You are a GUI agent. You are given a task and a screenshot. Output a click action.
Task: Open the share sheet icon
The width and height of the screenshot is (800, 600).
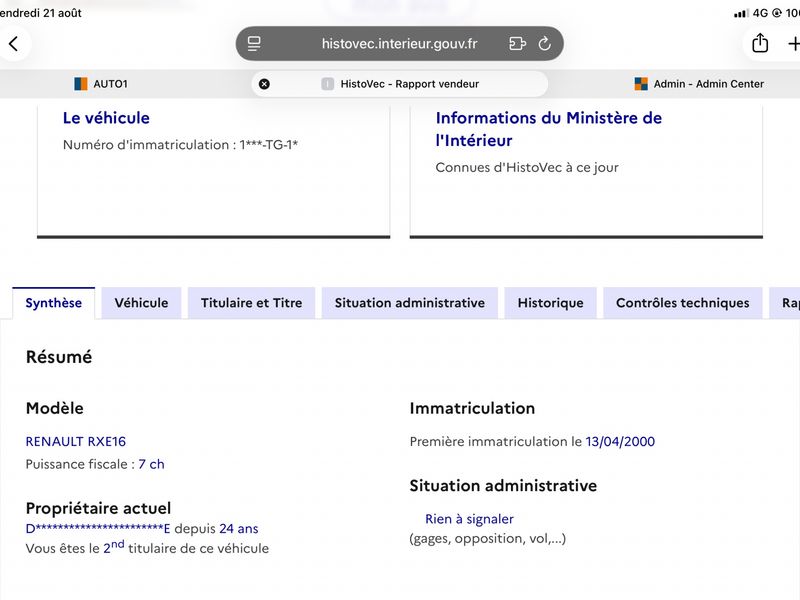click(760, 43)
